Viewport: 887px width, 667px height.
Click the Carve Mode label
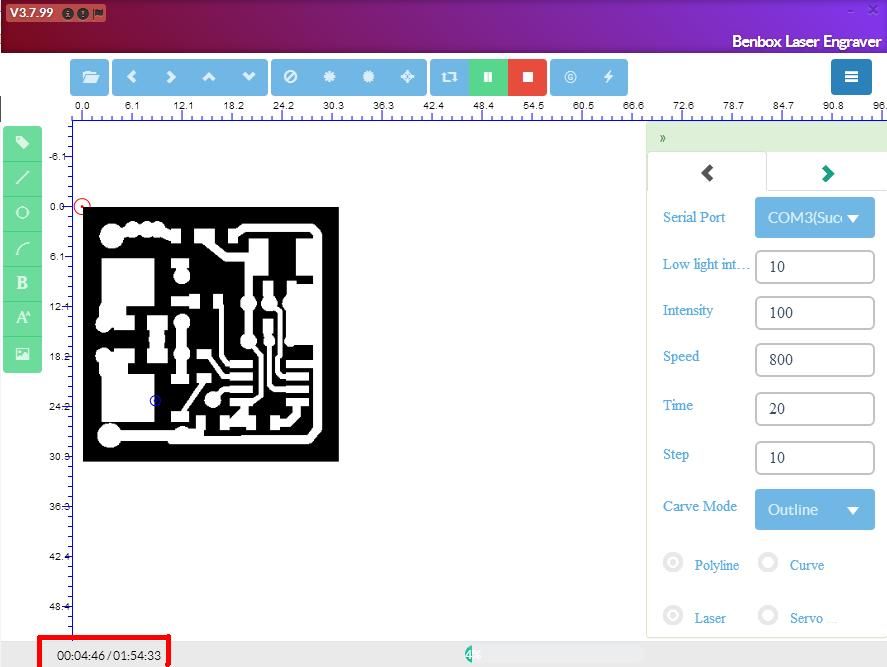point(700,506)
